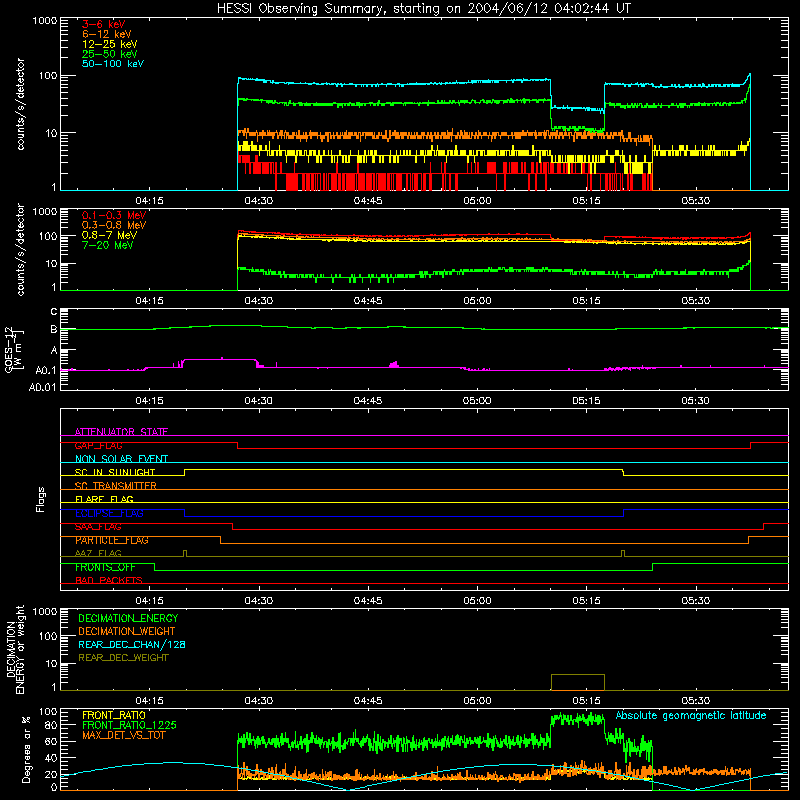Viewport: 800px width, 800px height.
Task: Click the 0.3-0.8 MeV legend label
Action: [x=114, y=225]
